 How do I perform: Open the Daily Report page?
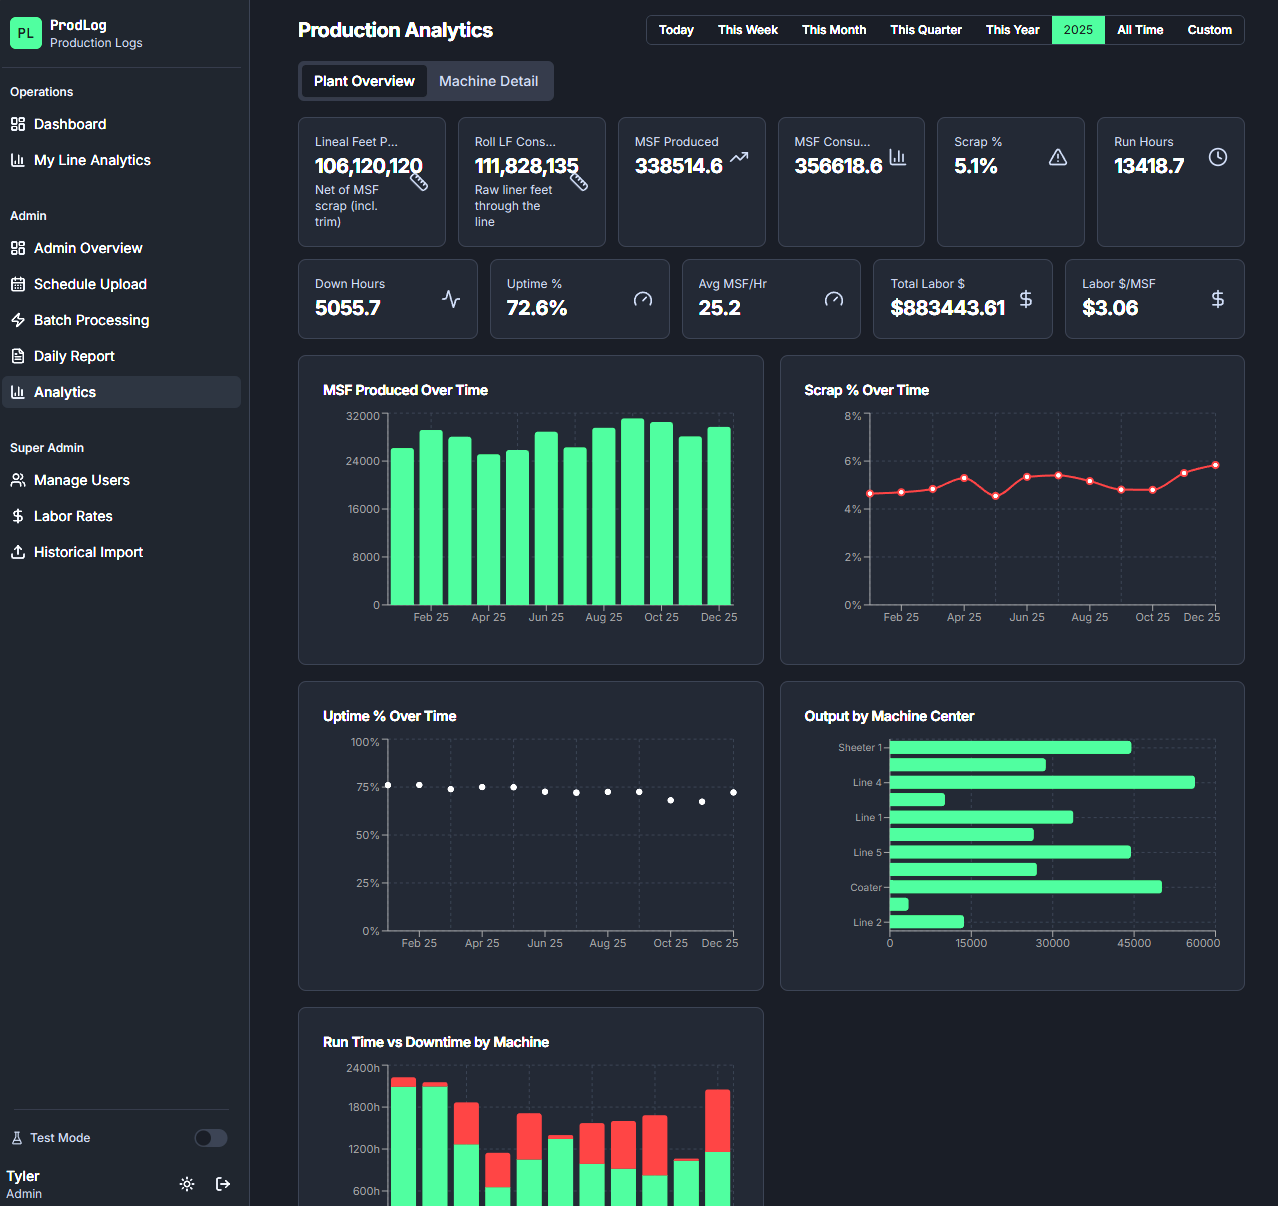click(121, 356)
